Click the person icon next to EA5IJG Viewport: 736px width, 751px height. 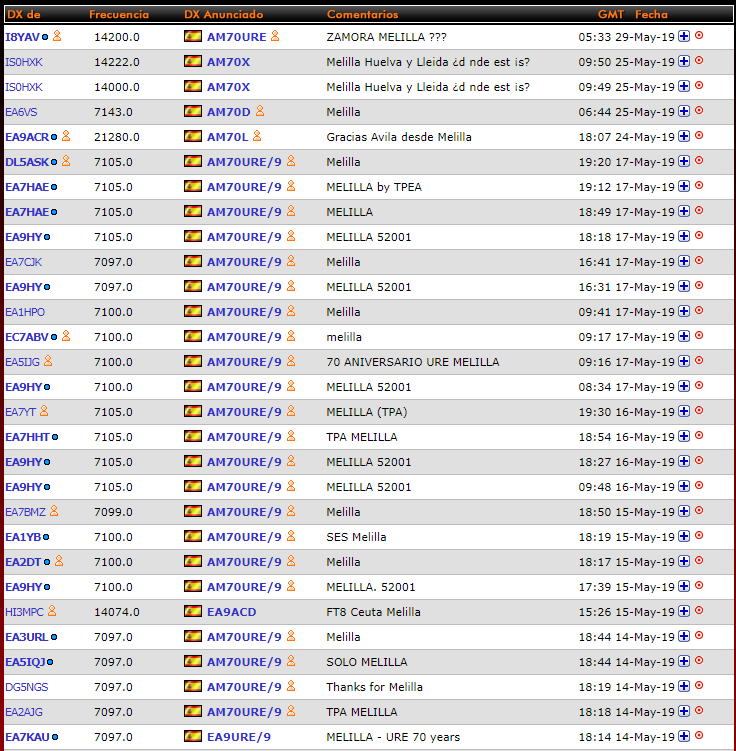48,361
